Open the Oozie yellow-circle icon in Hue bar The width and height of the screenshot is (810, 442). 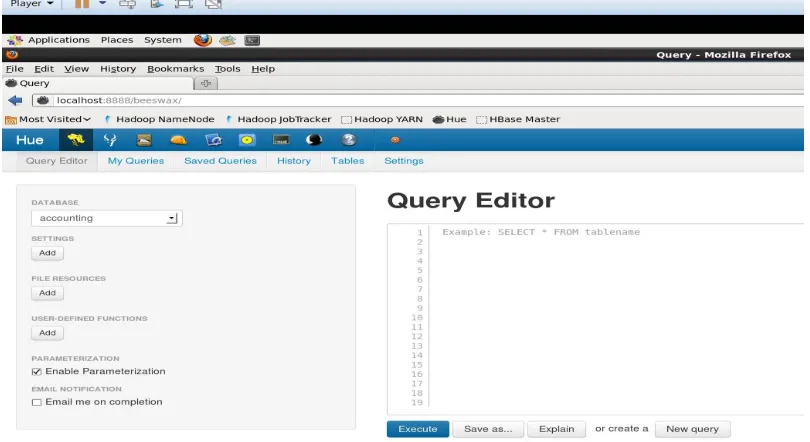pyautogui.click(x=247, y=140)
